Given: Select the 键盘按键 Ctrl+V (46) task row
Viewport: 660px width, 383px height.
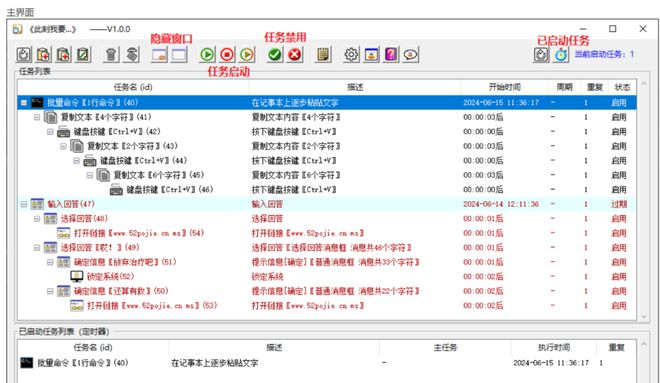Looking at the screenshot, I should click(x=327, y=190).
